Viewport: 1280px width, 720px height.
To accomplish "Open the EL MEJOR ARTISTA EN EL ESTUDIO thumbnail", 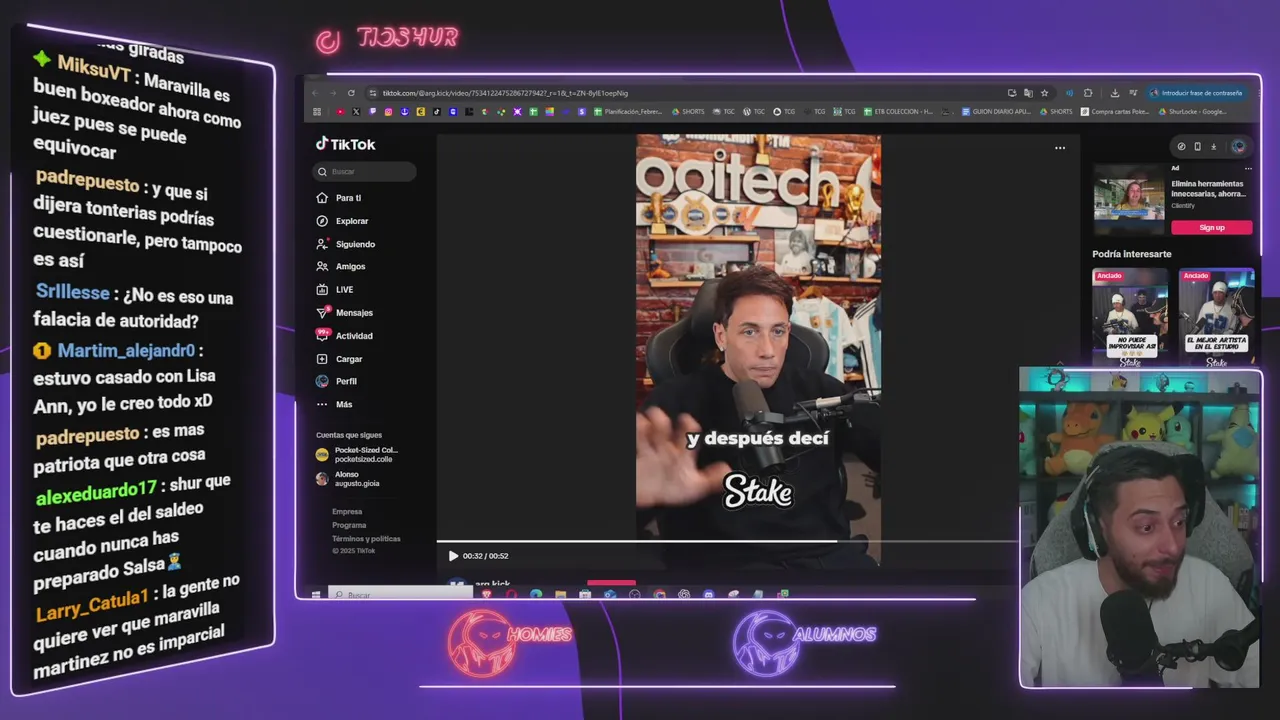I will 1216,316.
